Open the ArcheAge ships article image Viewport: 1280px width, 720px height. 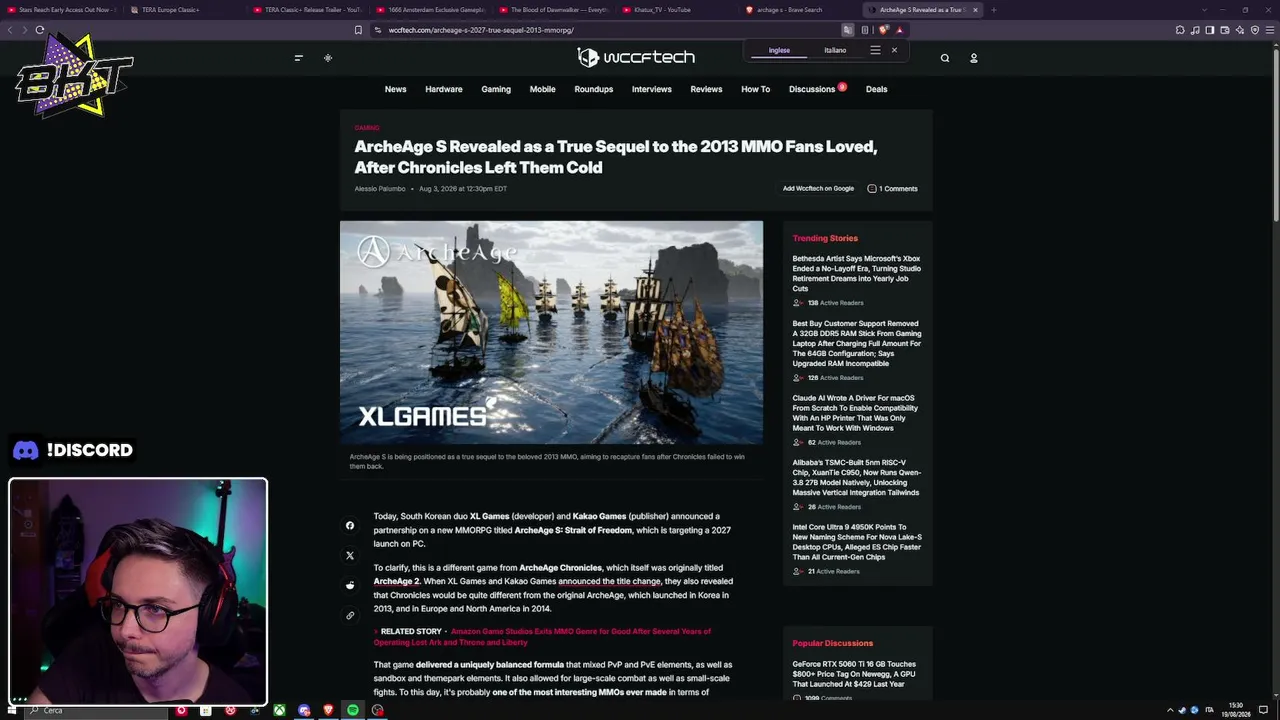click(x=551, y=332)
